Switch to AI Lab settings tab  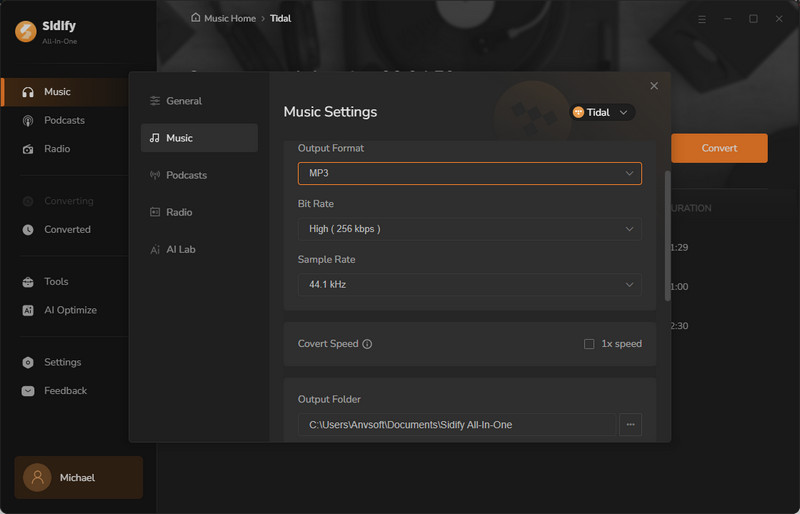pyautogui.click(x=199, y=250)
